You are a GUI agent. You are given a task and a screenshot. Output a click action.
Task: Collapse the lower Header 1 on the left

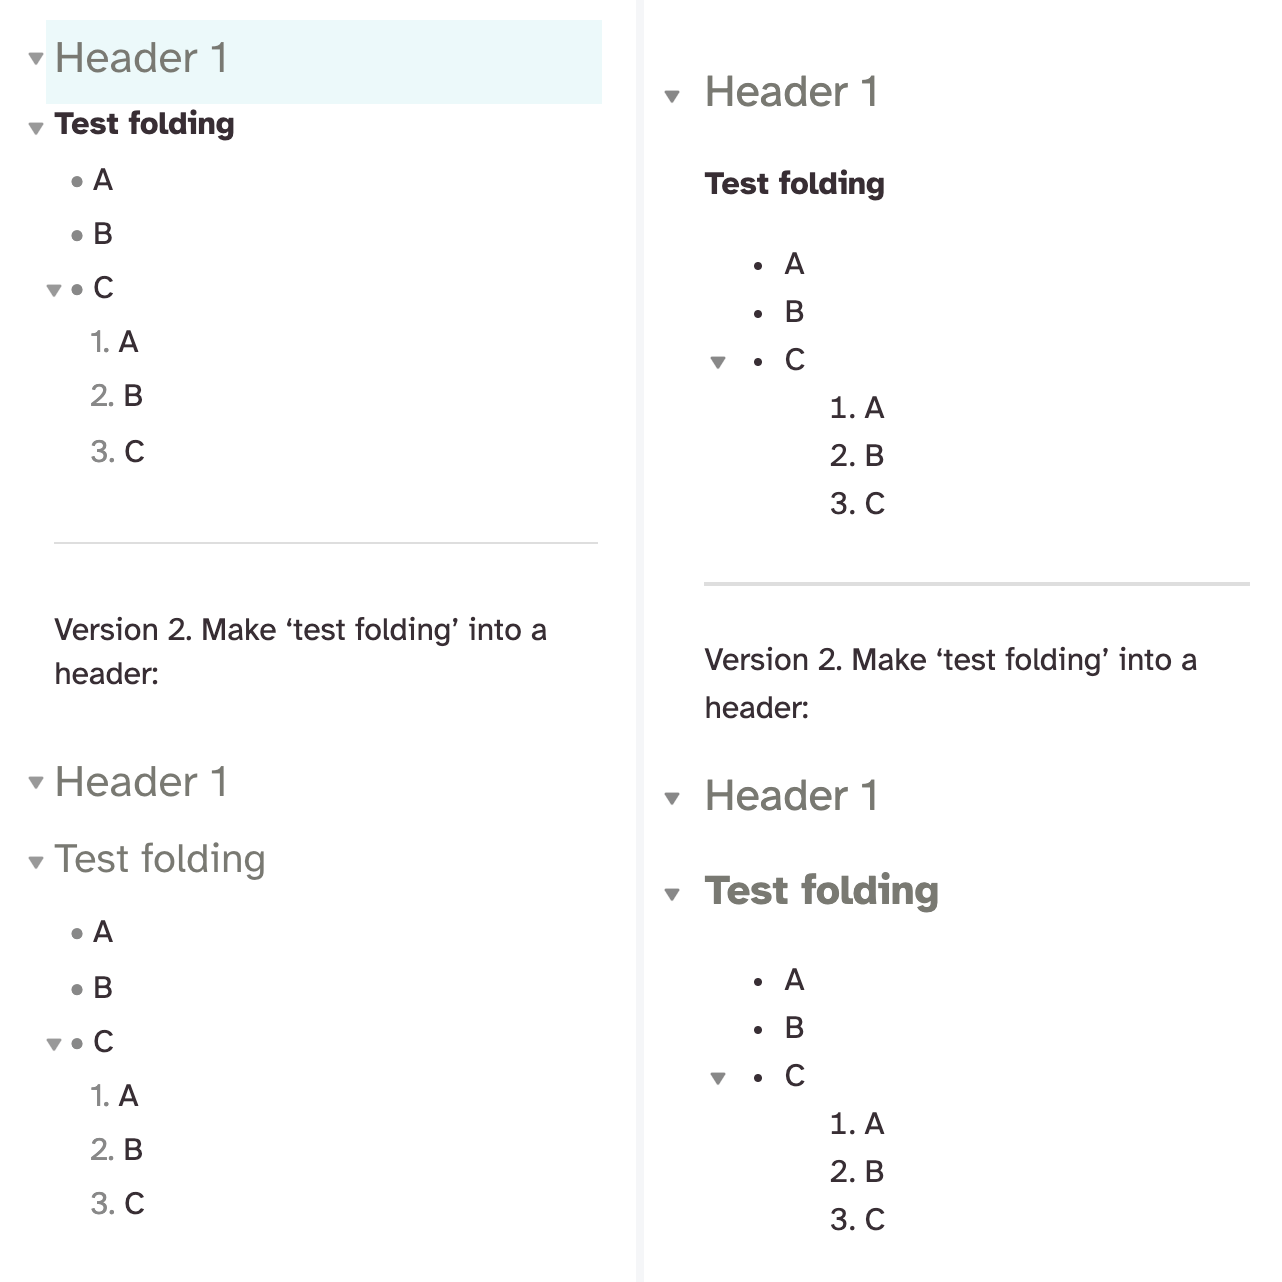pos(36,784)
